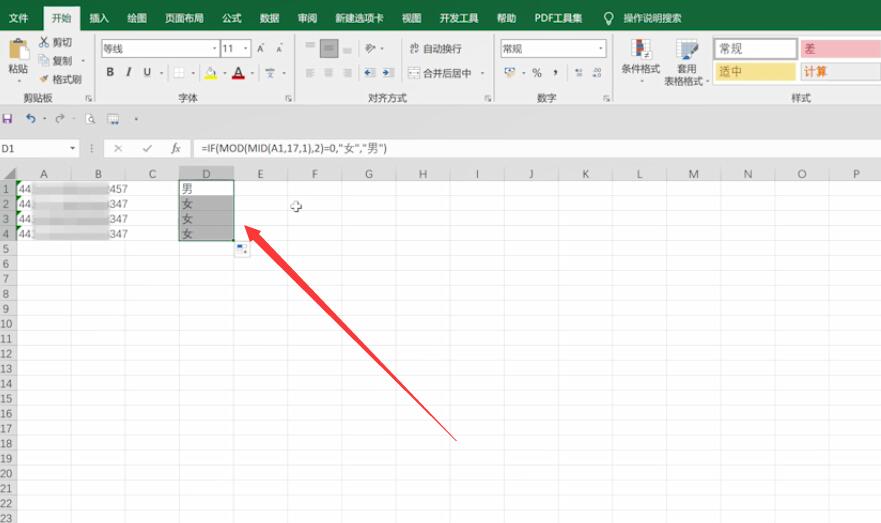Viewport: 881px width, 523px height.
Task: Open the font size dropdown
Action: tap(246, 49)
